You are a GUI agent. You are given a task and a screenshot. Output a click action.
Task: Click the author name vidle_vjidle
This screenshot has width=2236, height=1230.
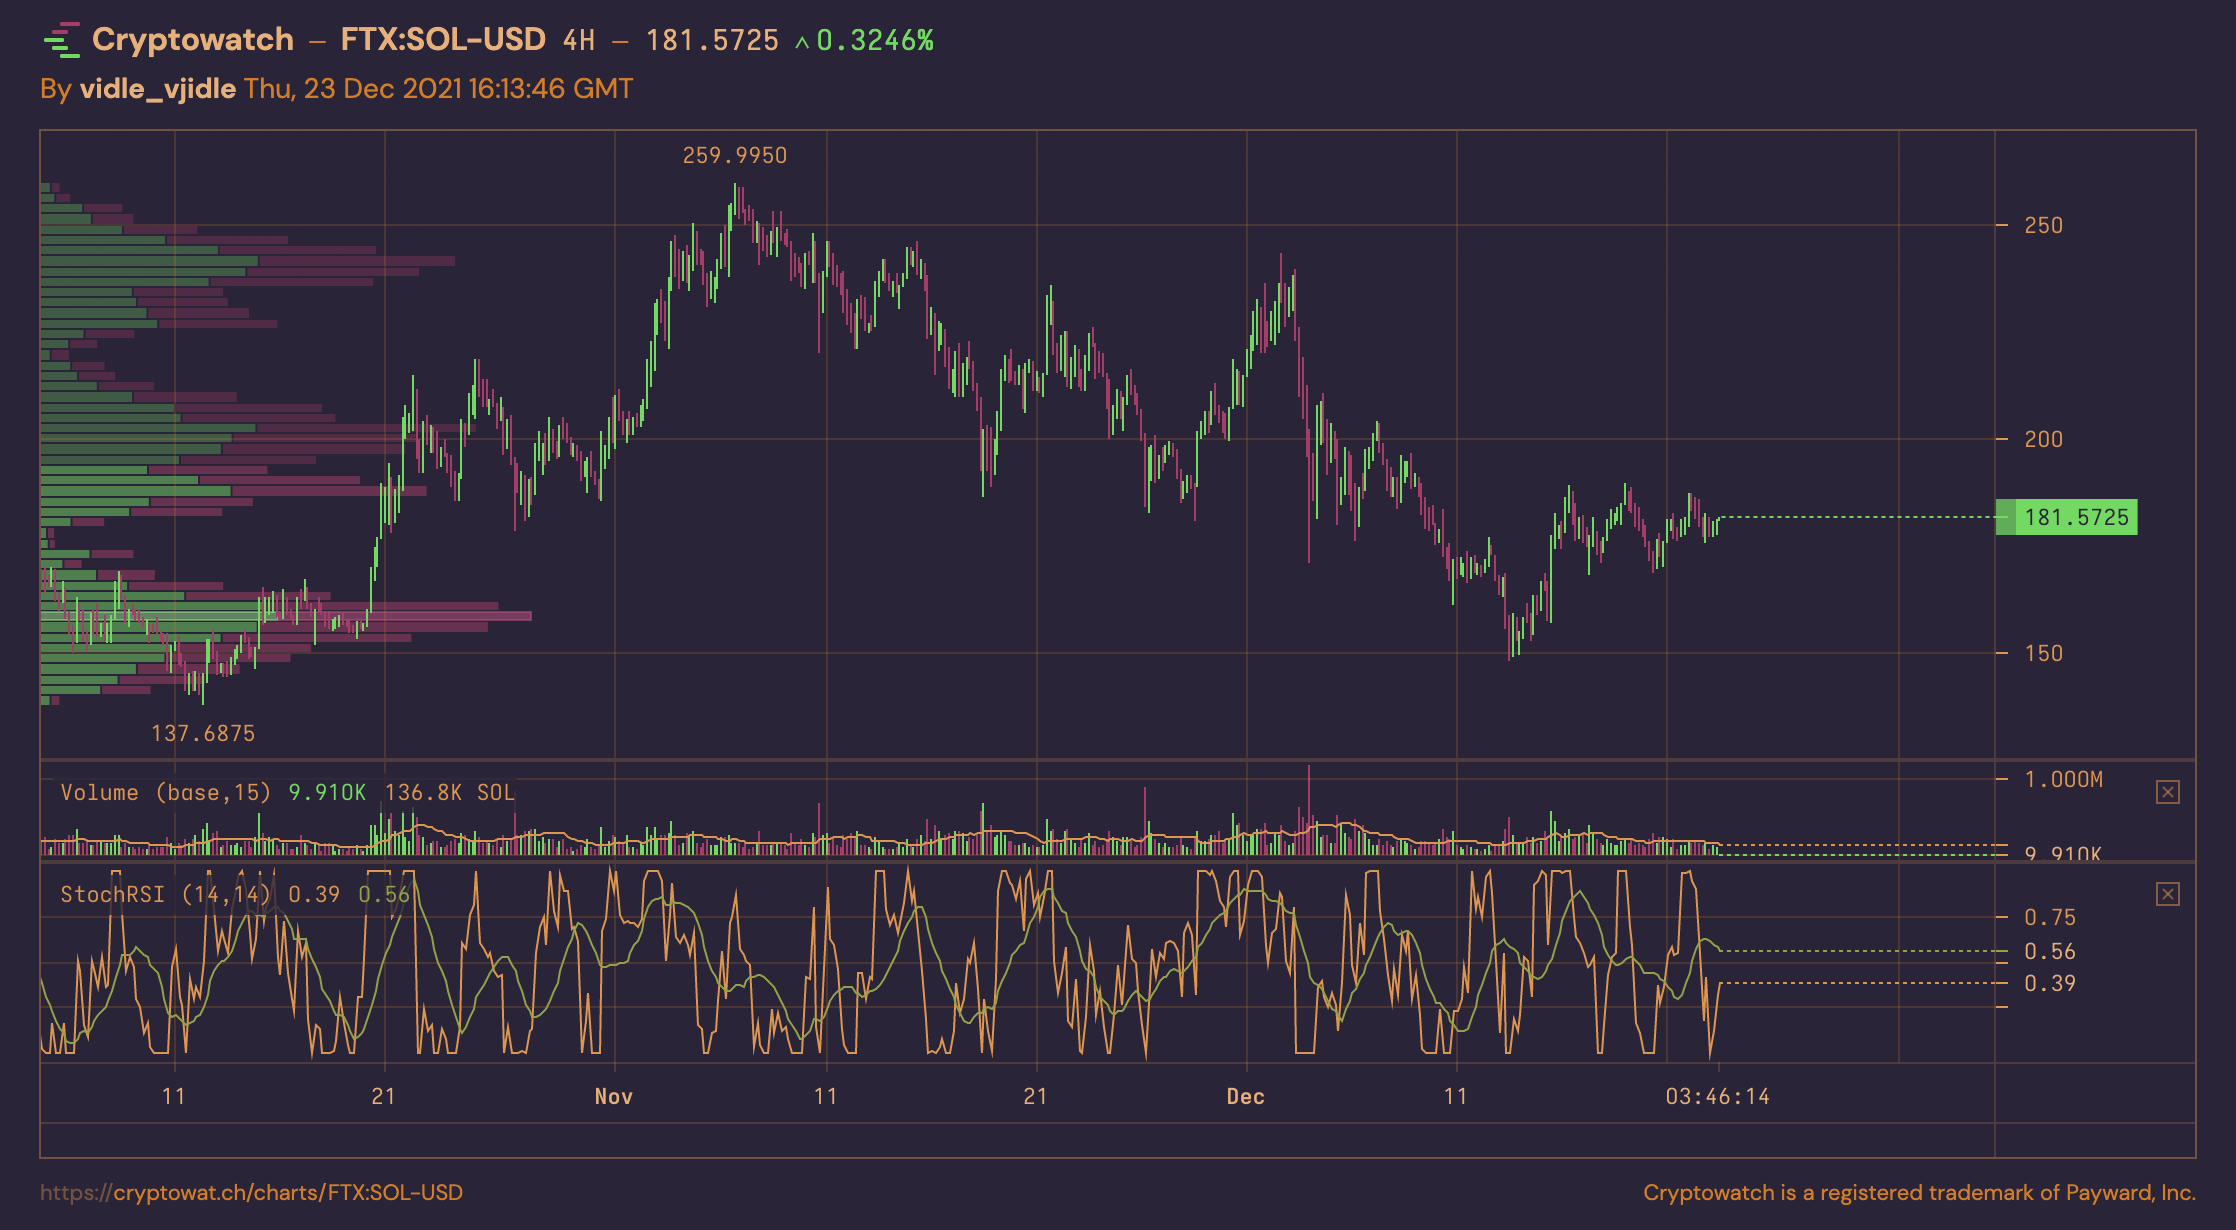point(157,88)
